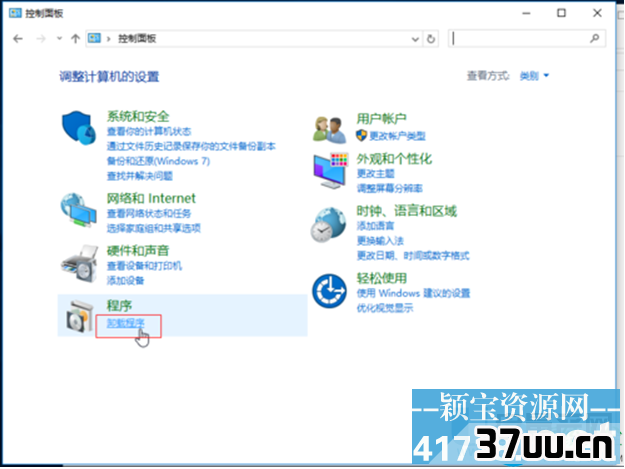Viewport: 625px width, 469px height.
Task: Maximize the Control Panel window
Action: [561, 13]
